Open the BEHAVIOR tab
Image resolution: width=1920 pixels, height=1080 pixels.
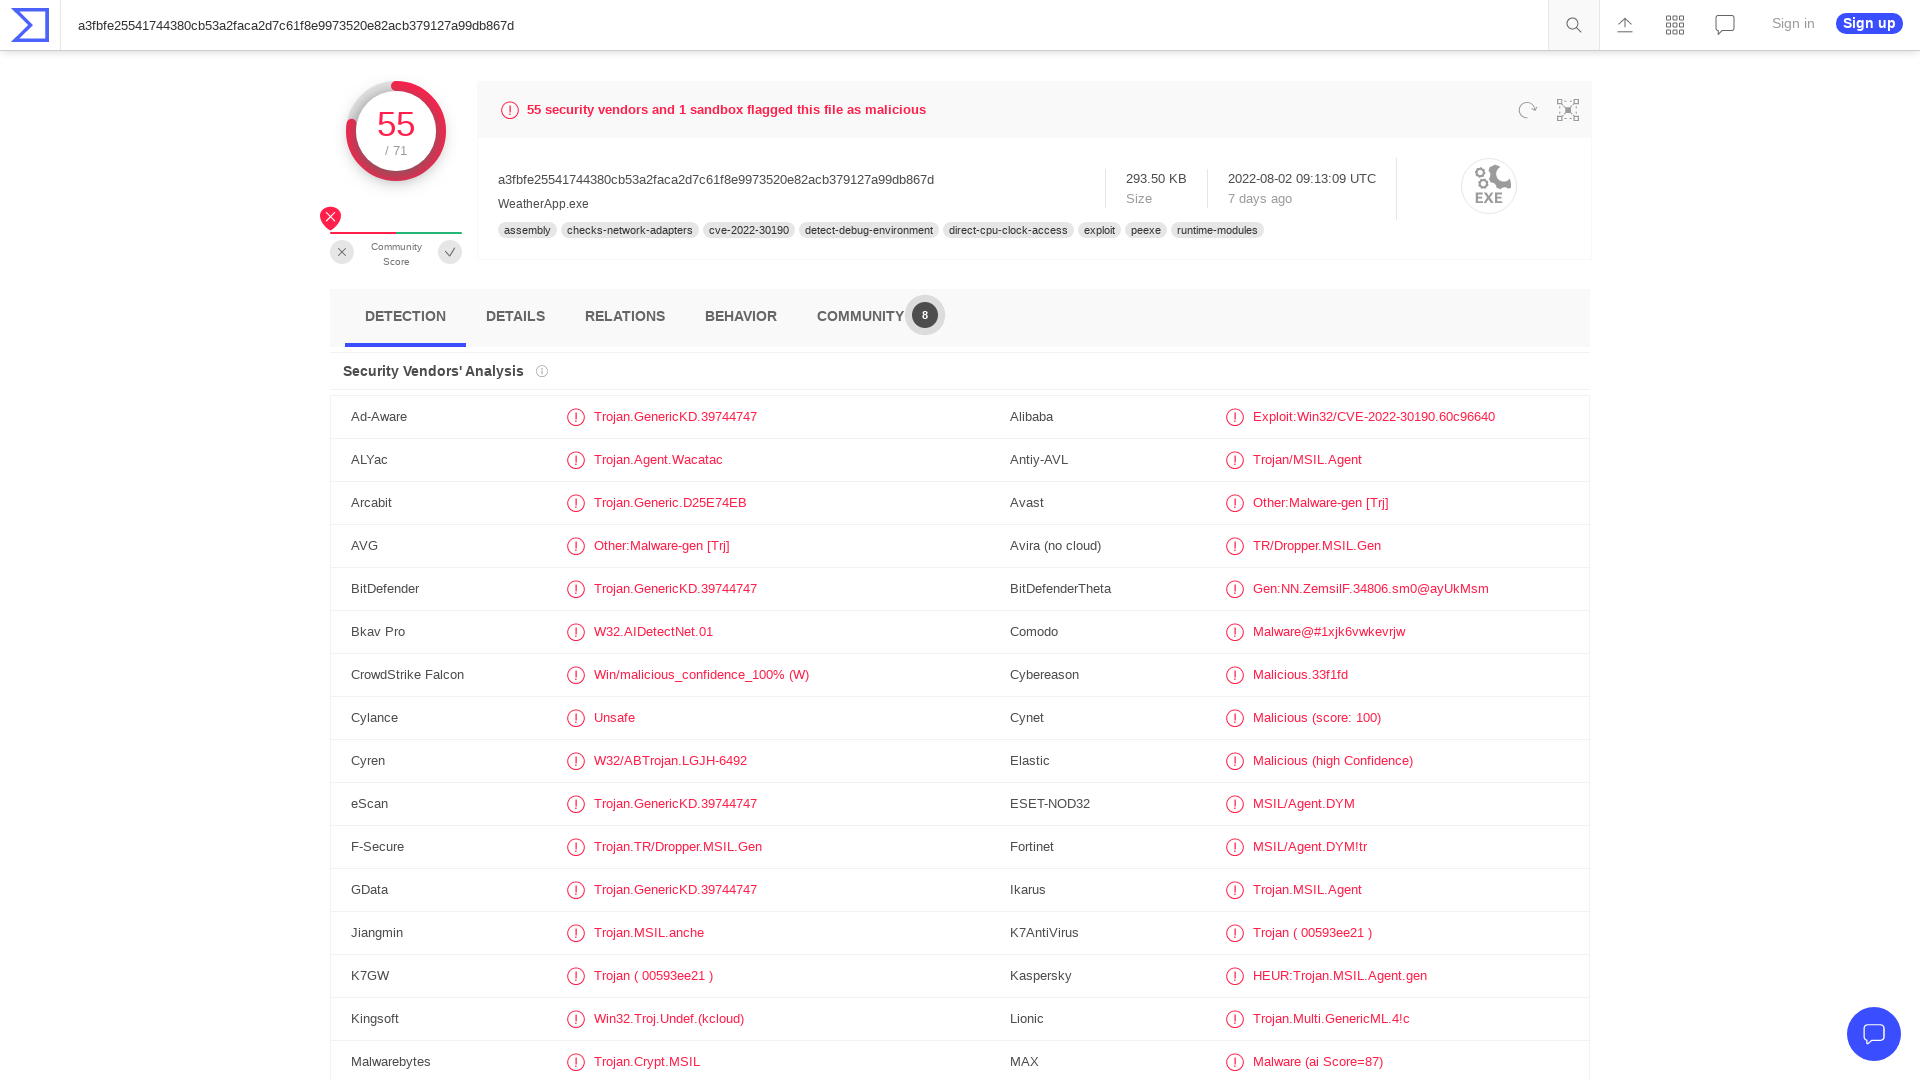click(740, 316)
